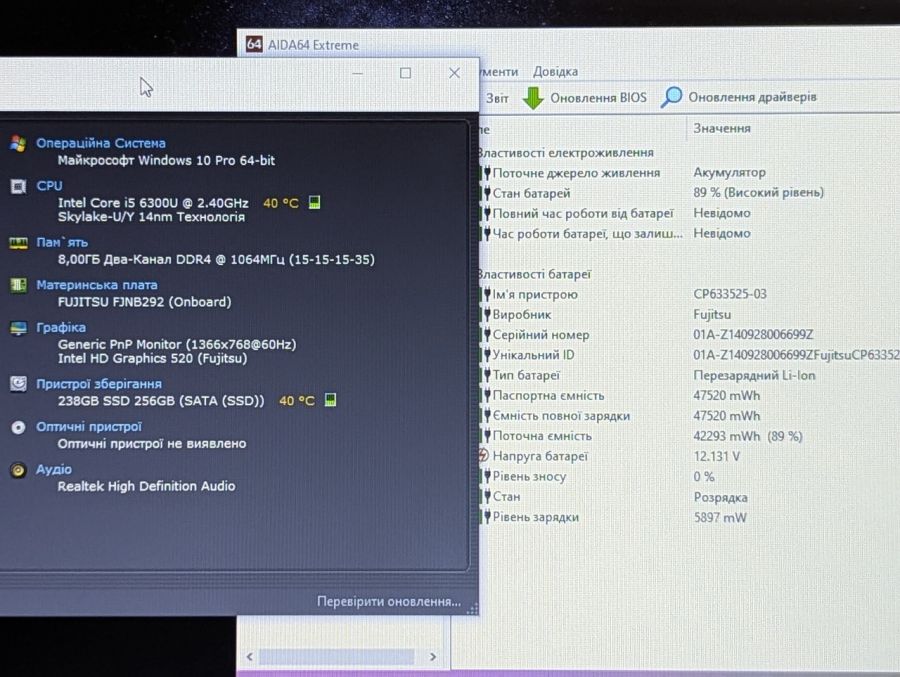Open the Довідка menu in AIDA64

pos(555,72)
